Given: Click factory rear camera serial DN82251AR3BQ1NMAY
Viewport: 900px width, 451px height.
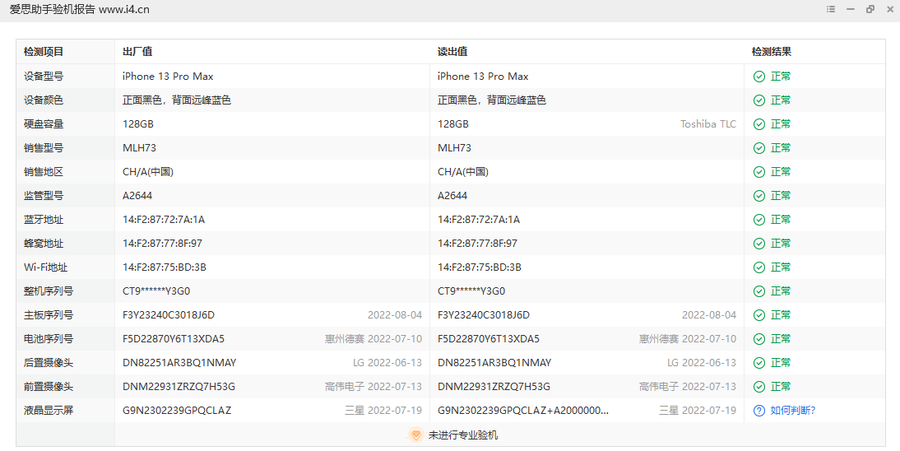Looking at the screenshot, I should pos(179,363).
